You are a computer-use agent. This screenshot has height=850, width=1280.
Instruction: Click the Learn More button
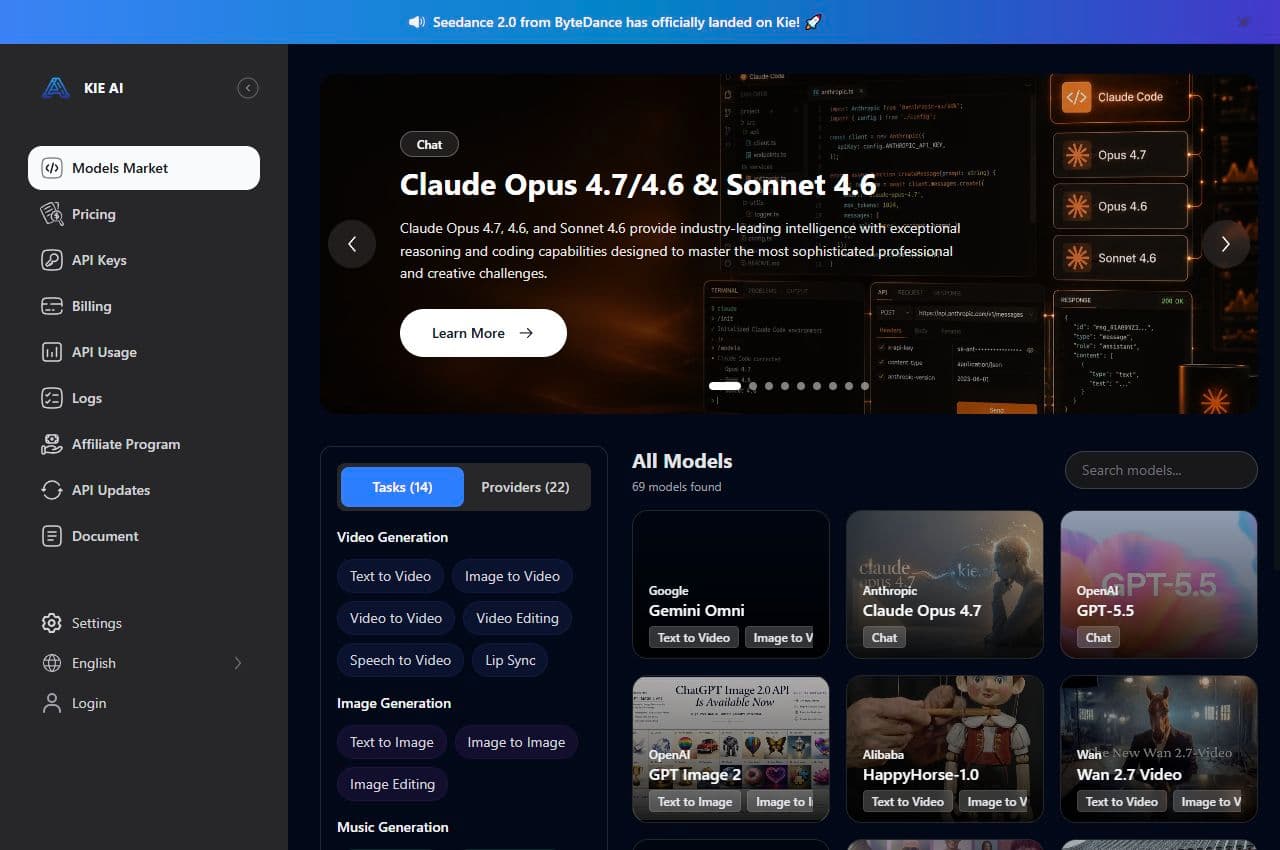tap(483, 333)
